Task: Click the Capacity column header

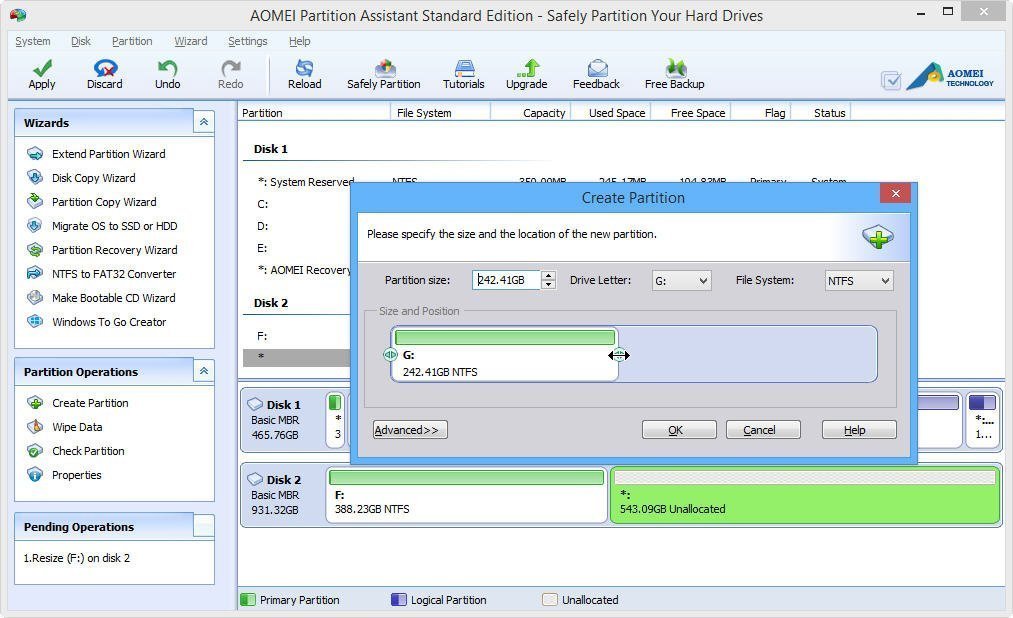Action: tap(544, 113)
